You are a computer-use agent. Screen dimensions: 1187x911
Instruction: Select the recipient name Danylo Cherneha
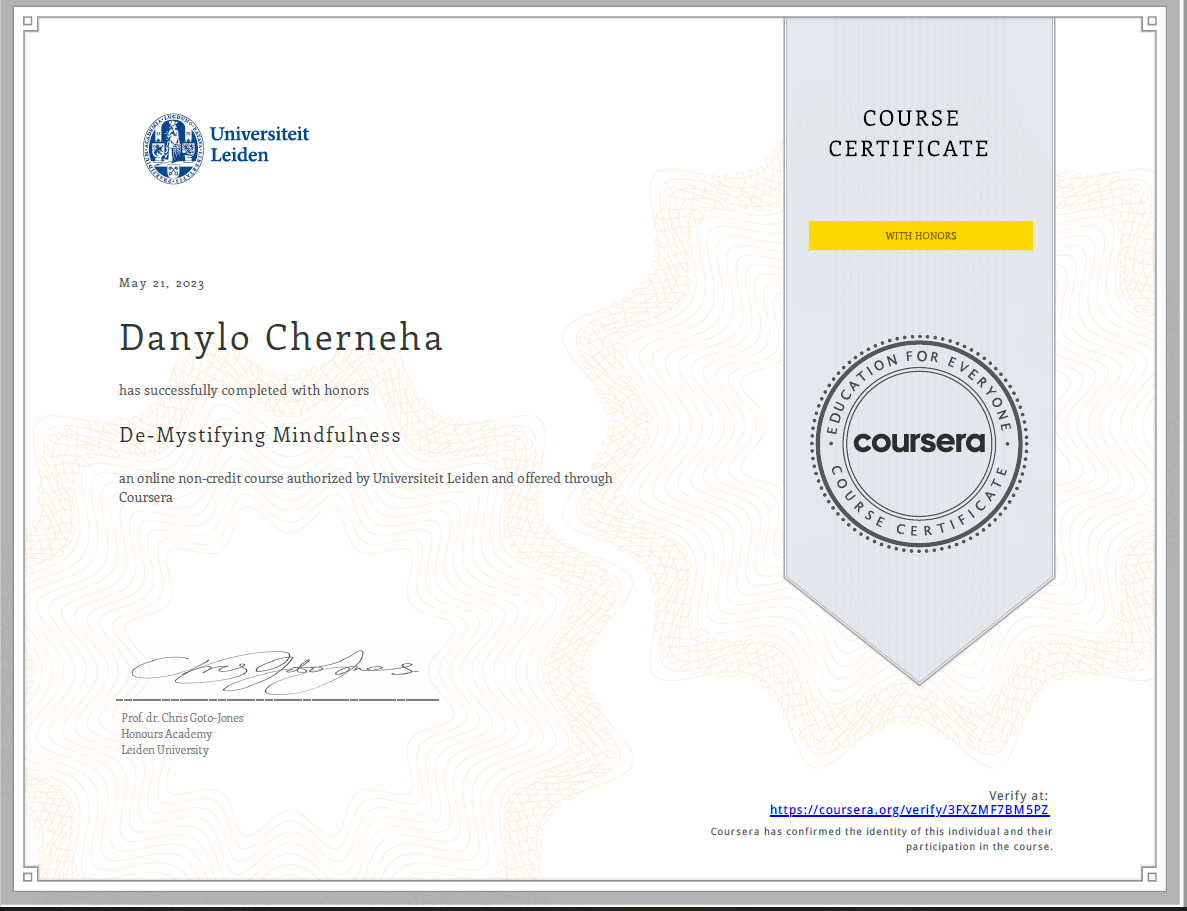coord(281,338)
